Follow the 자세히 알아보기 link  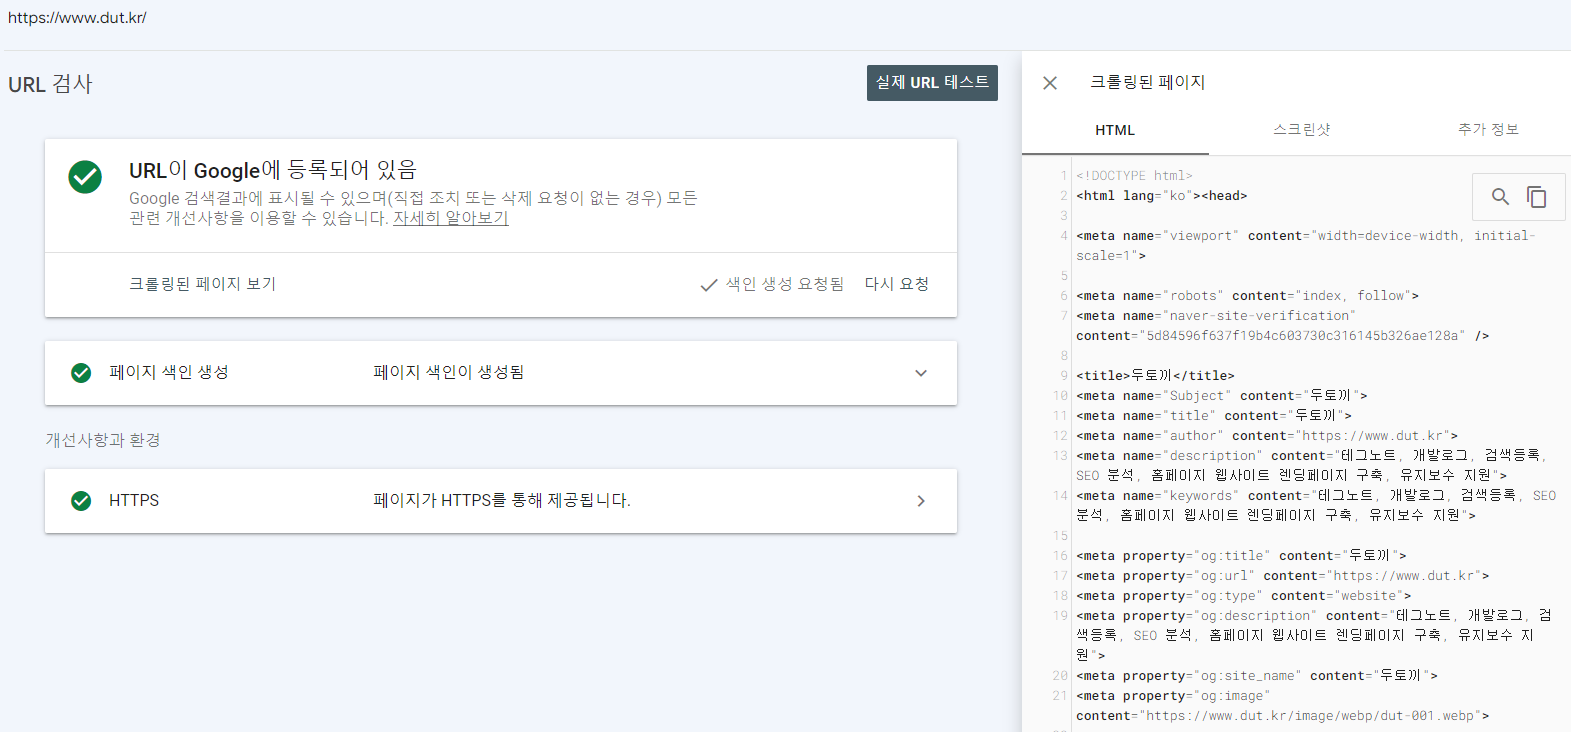451,218
